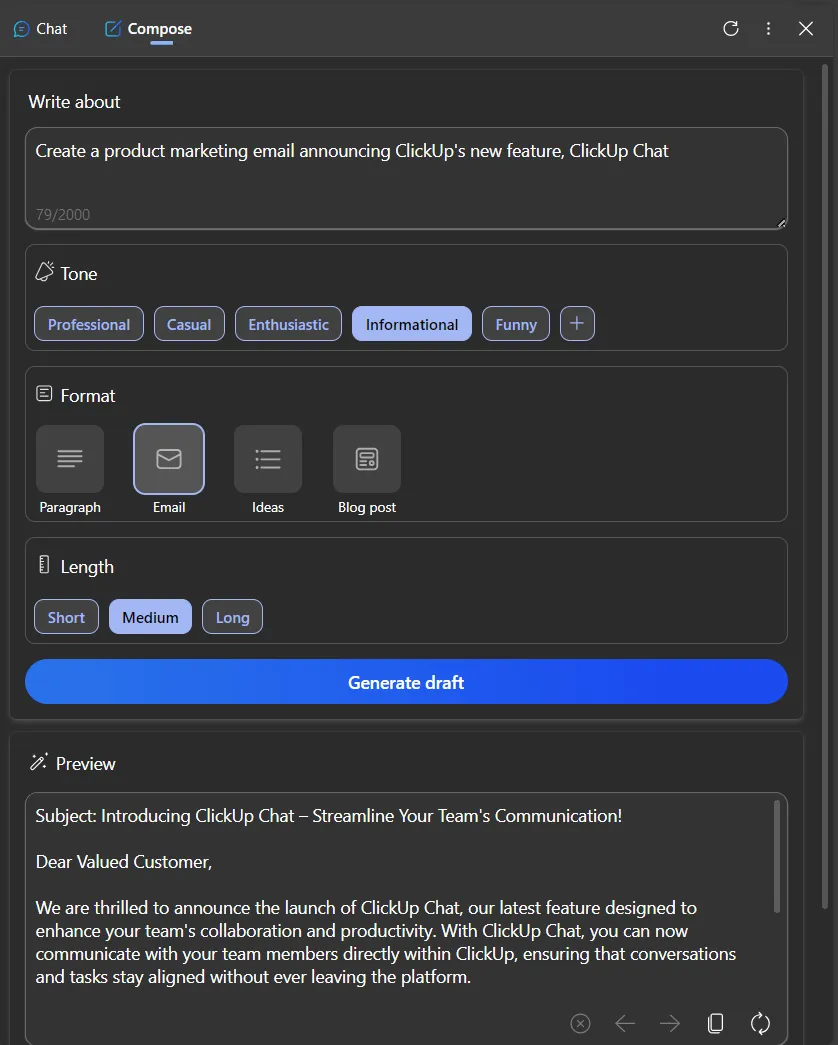
Task: Click the Chat tab speech bubble icon
Action: (21, 29)
